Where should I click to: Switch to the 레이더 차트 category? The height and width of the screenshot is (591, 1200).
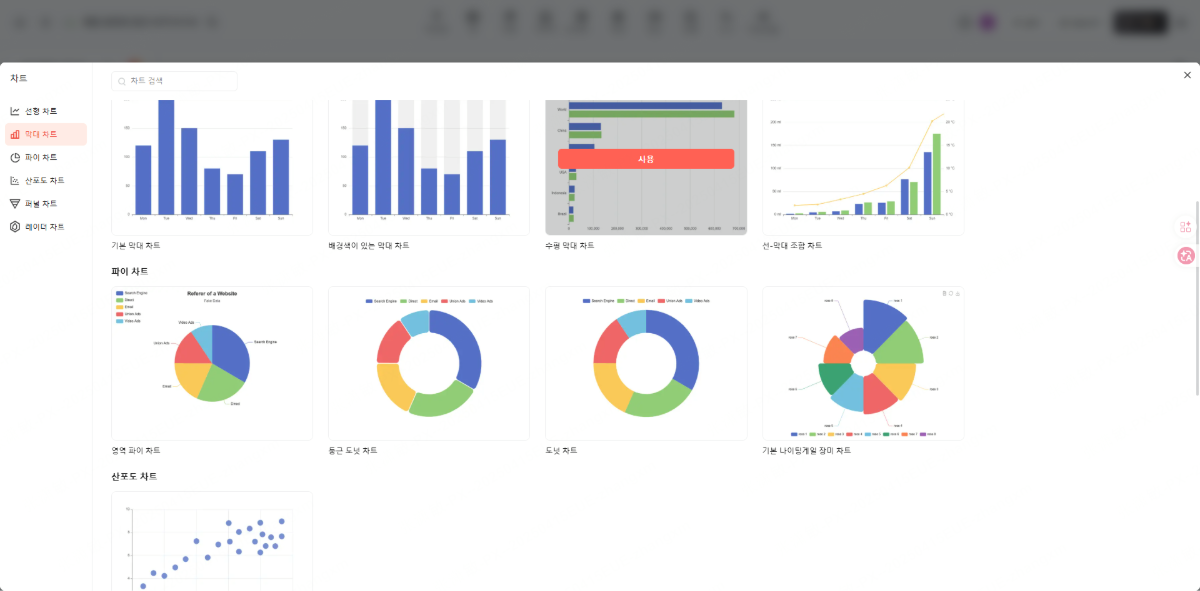coord(44,227)
